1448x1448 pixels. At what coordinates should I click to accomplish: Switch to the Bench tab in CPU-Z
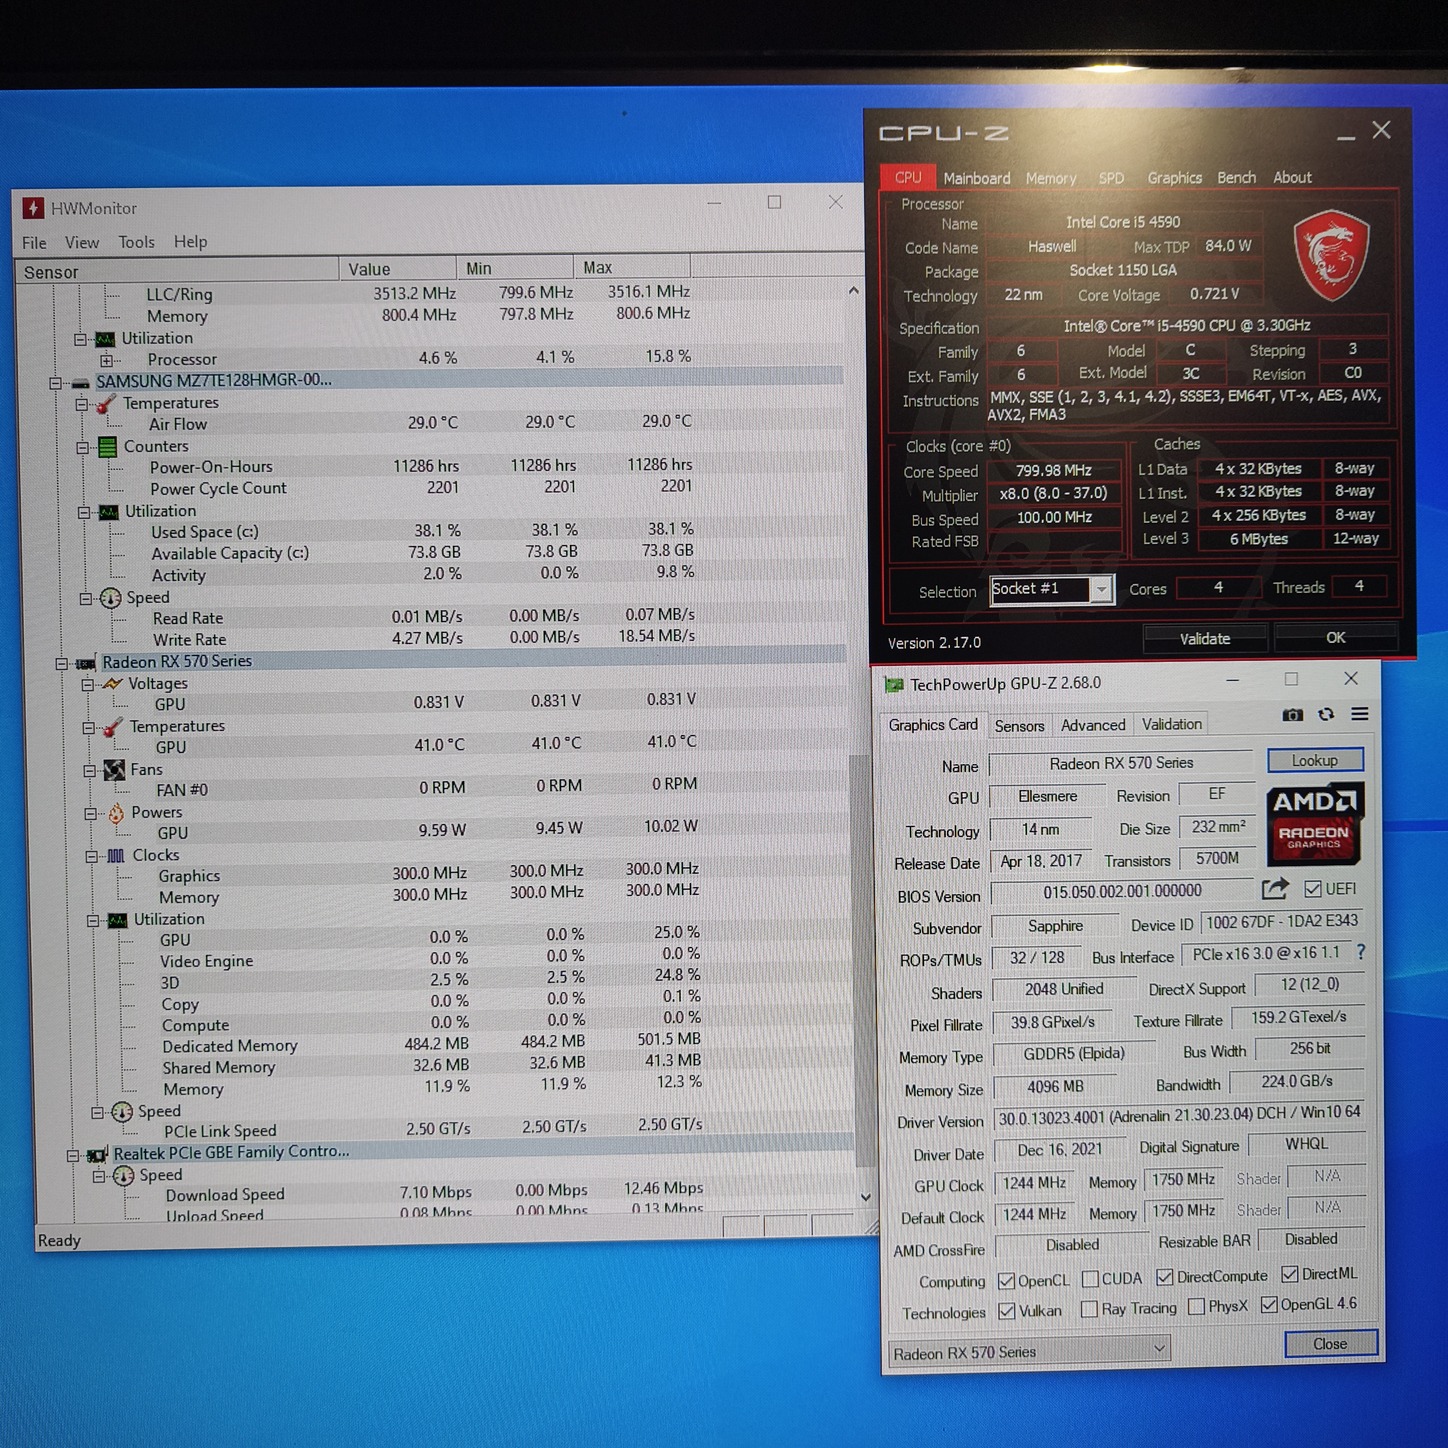coord(1236,177)
